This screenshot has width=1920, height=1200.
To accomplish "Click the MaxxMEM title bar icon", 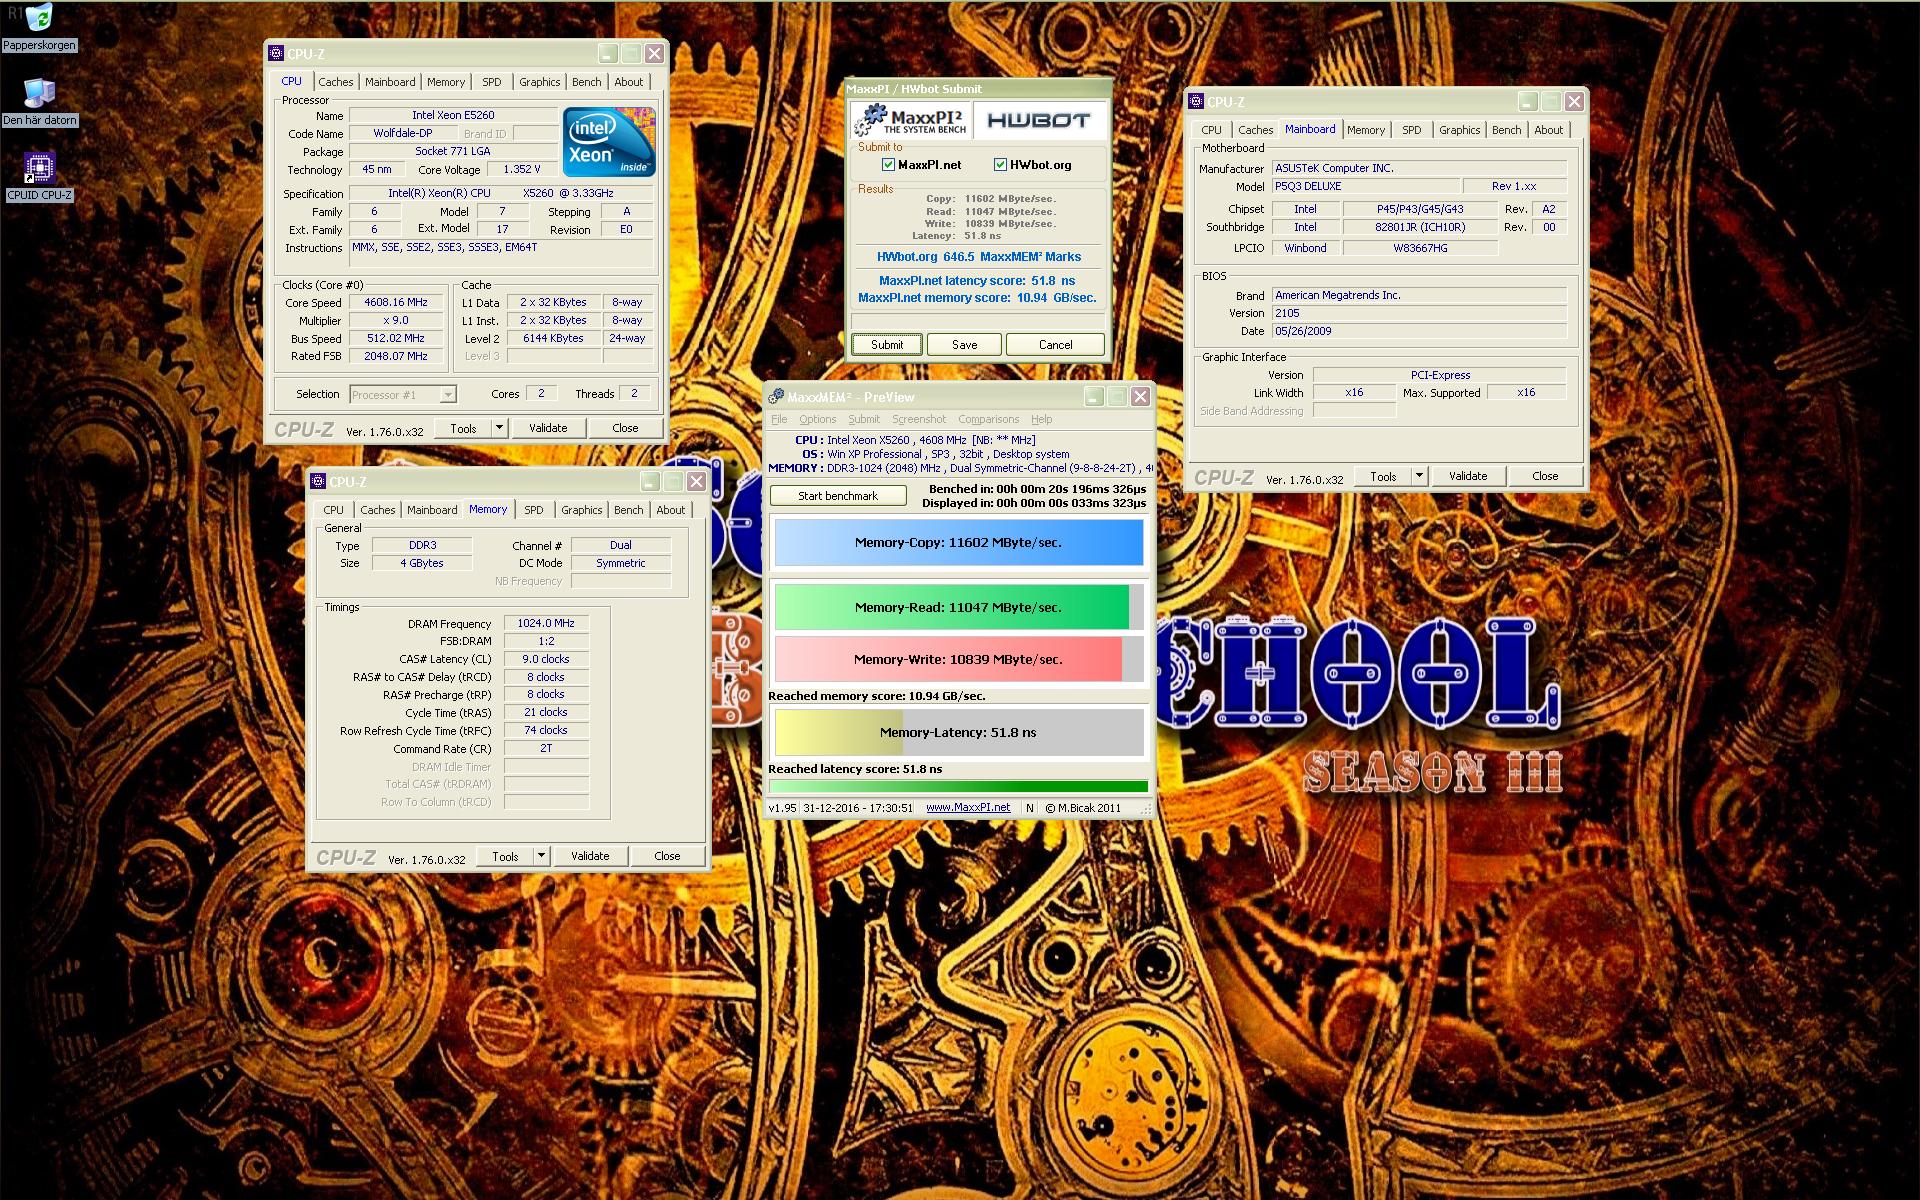I will (776, 397).
